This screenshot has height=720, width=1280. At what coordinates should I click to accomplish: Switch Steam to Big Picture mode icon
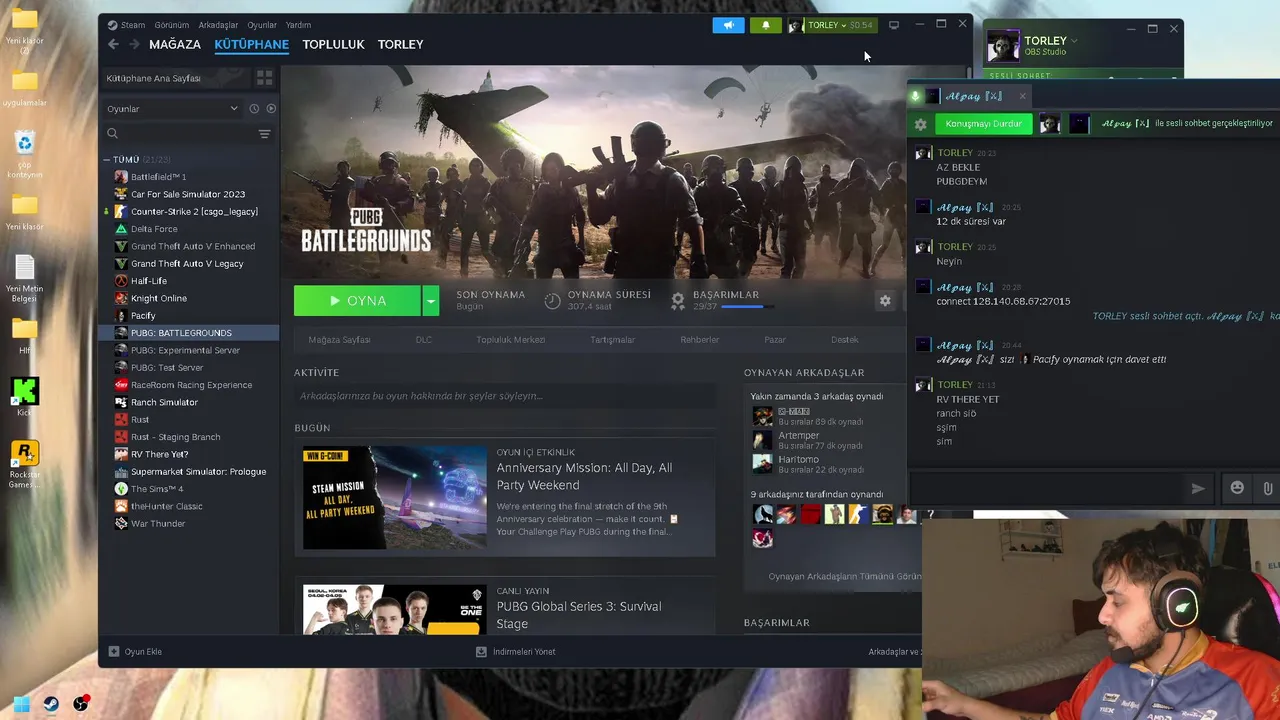[x=894, y=25]
